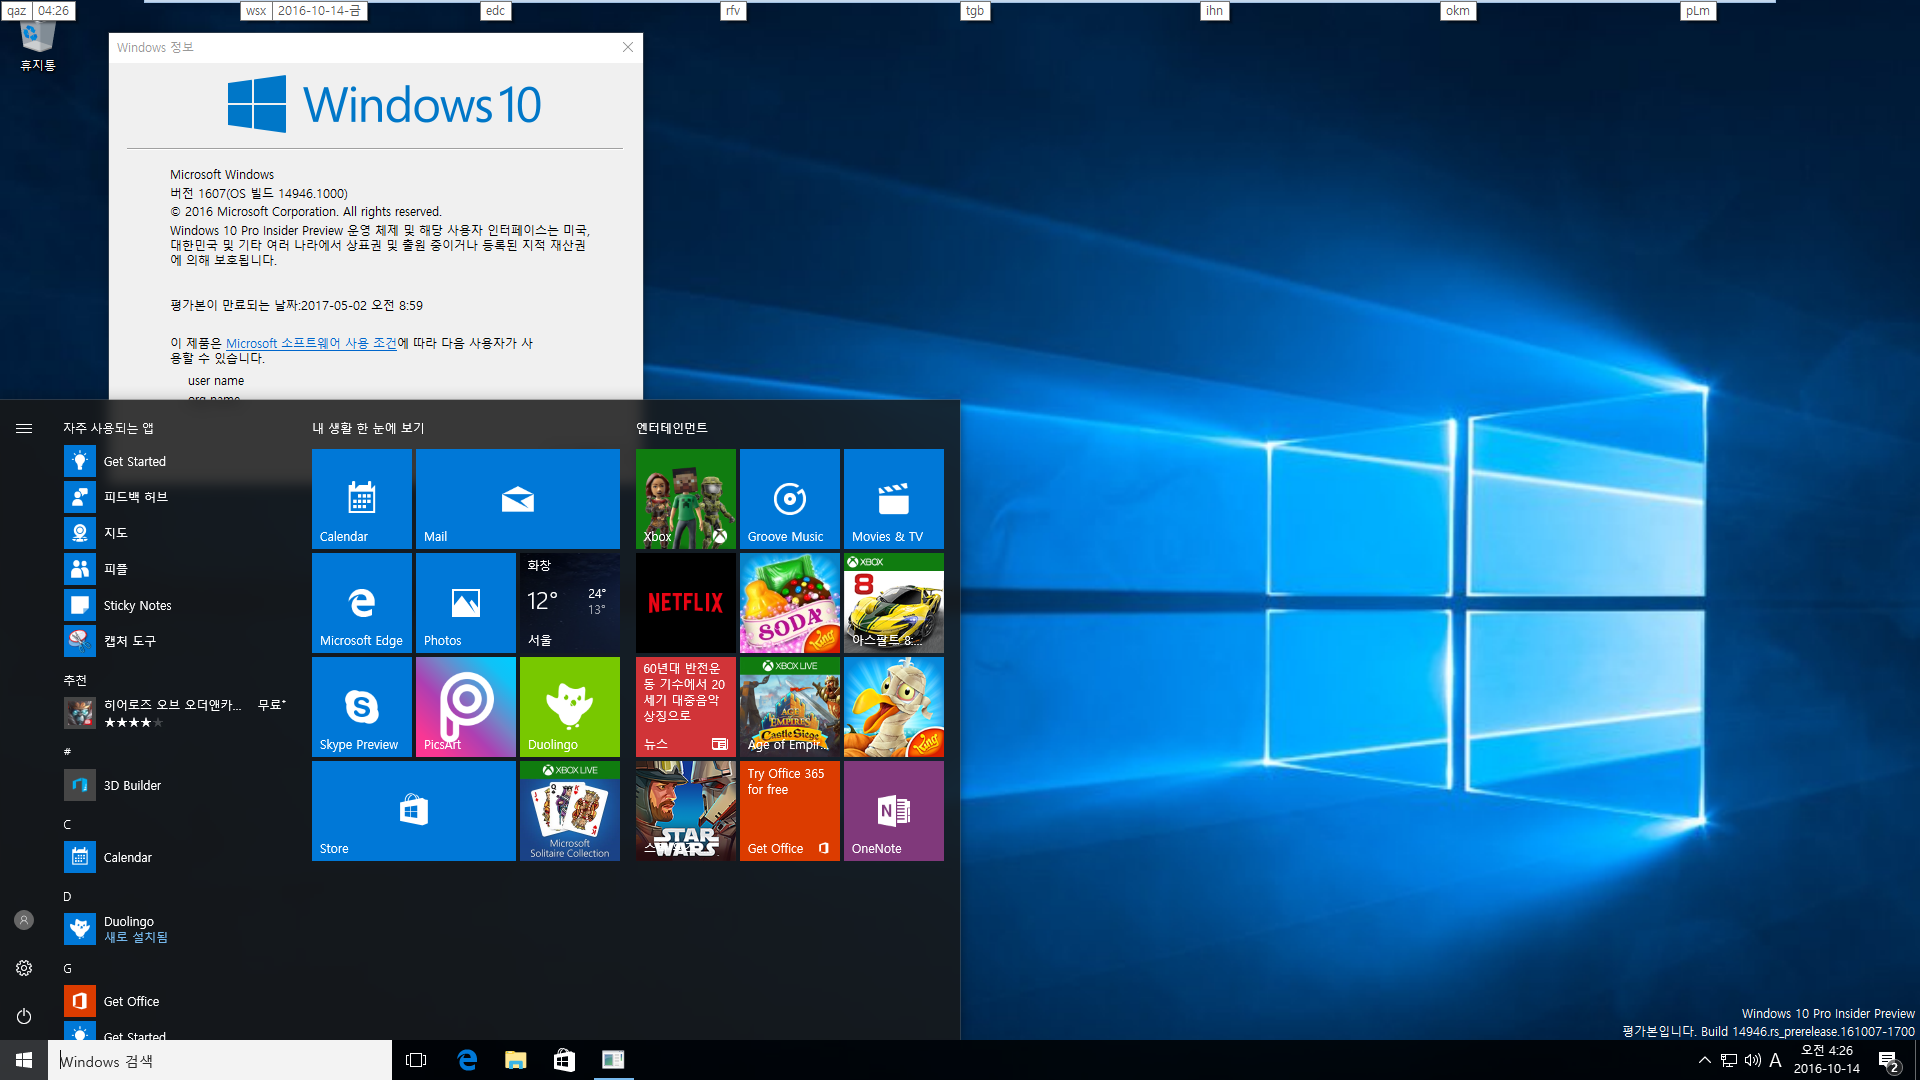
Task: Click the Windows Start button
Action: 24,1060
